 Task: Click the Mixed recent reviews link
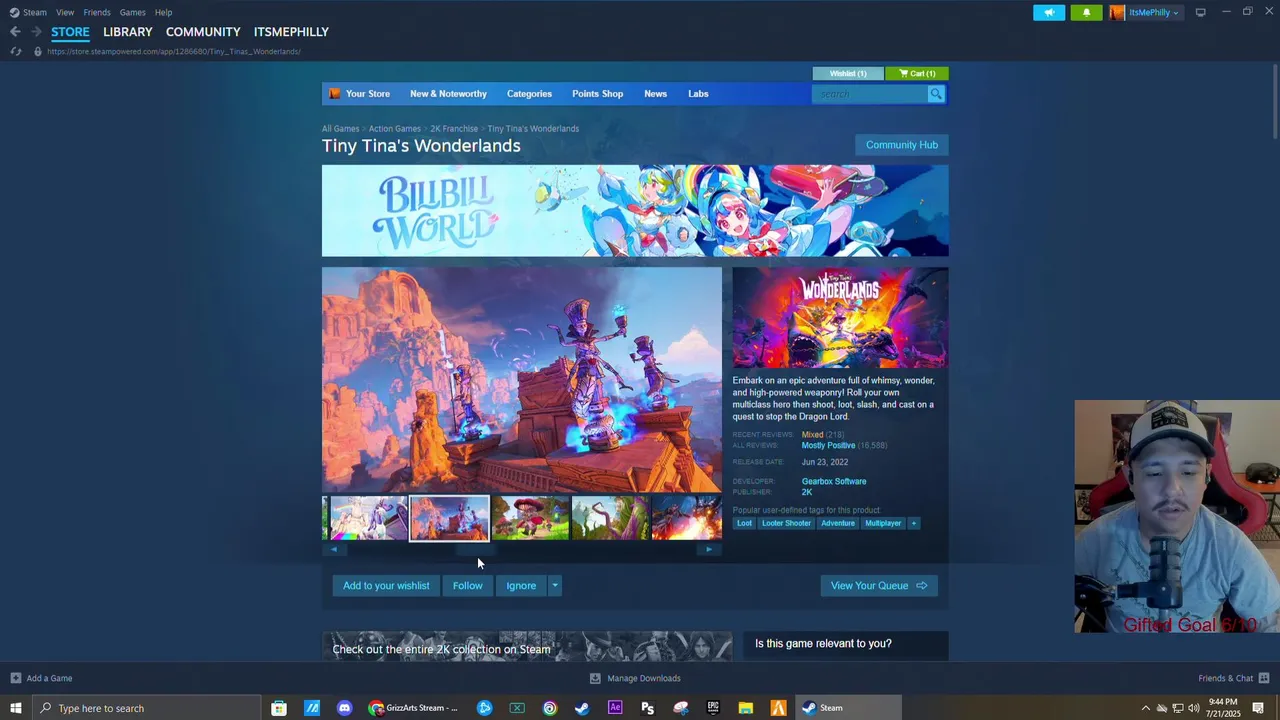coord(812,435)
